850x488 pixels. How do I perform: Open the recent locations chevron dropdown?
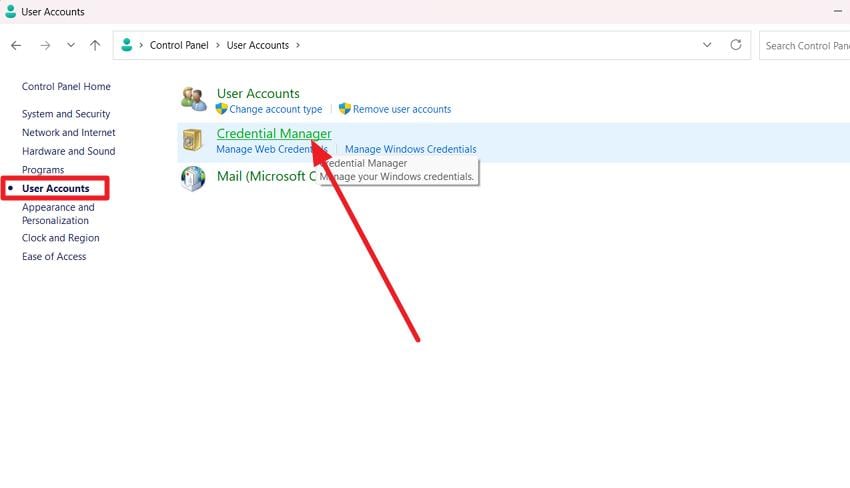(x=71, y=45)
